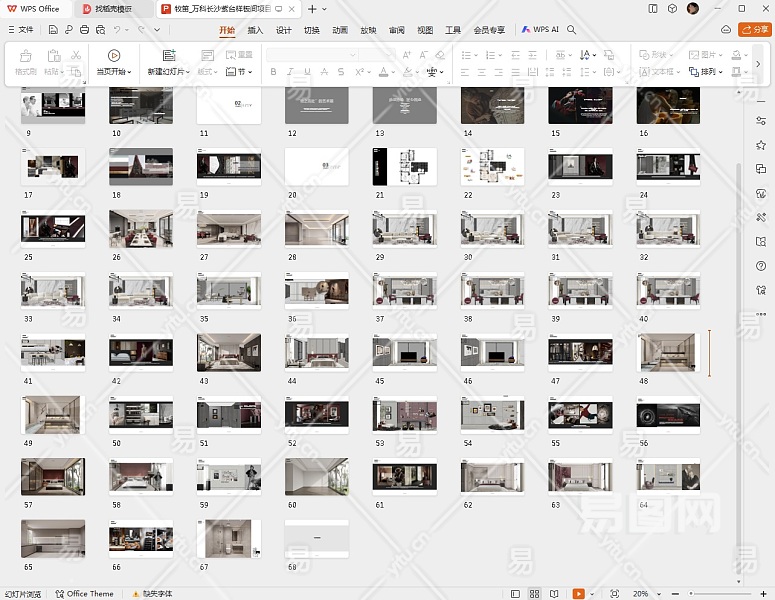Viewport: 775px width, 600px height.
Task: Open the 插入 ribbon tab
Action: click(x=255, y=30)
